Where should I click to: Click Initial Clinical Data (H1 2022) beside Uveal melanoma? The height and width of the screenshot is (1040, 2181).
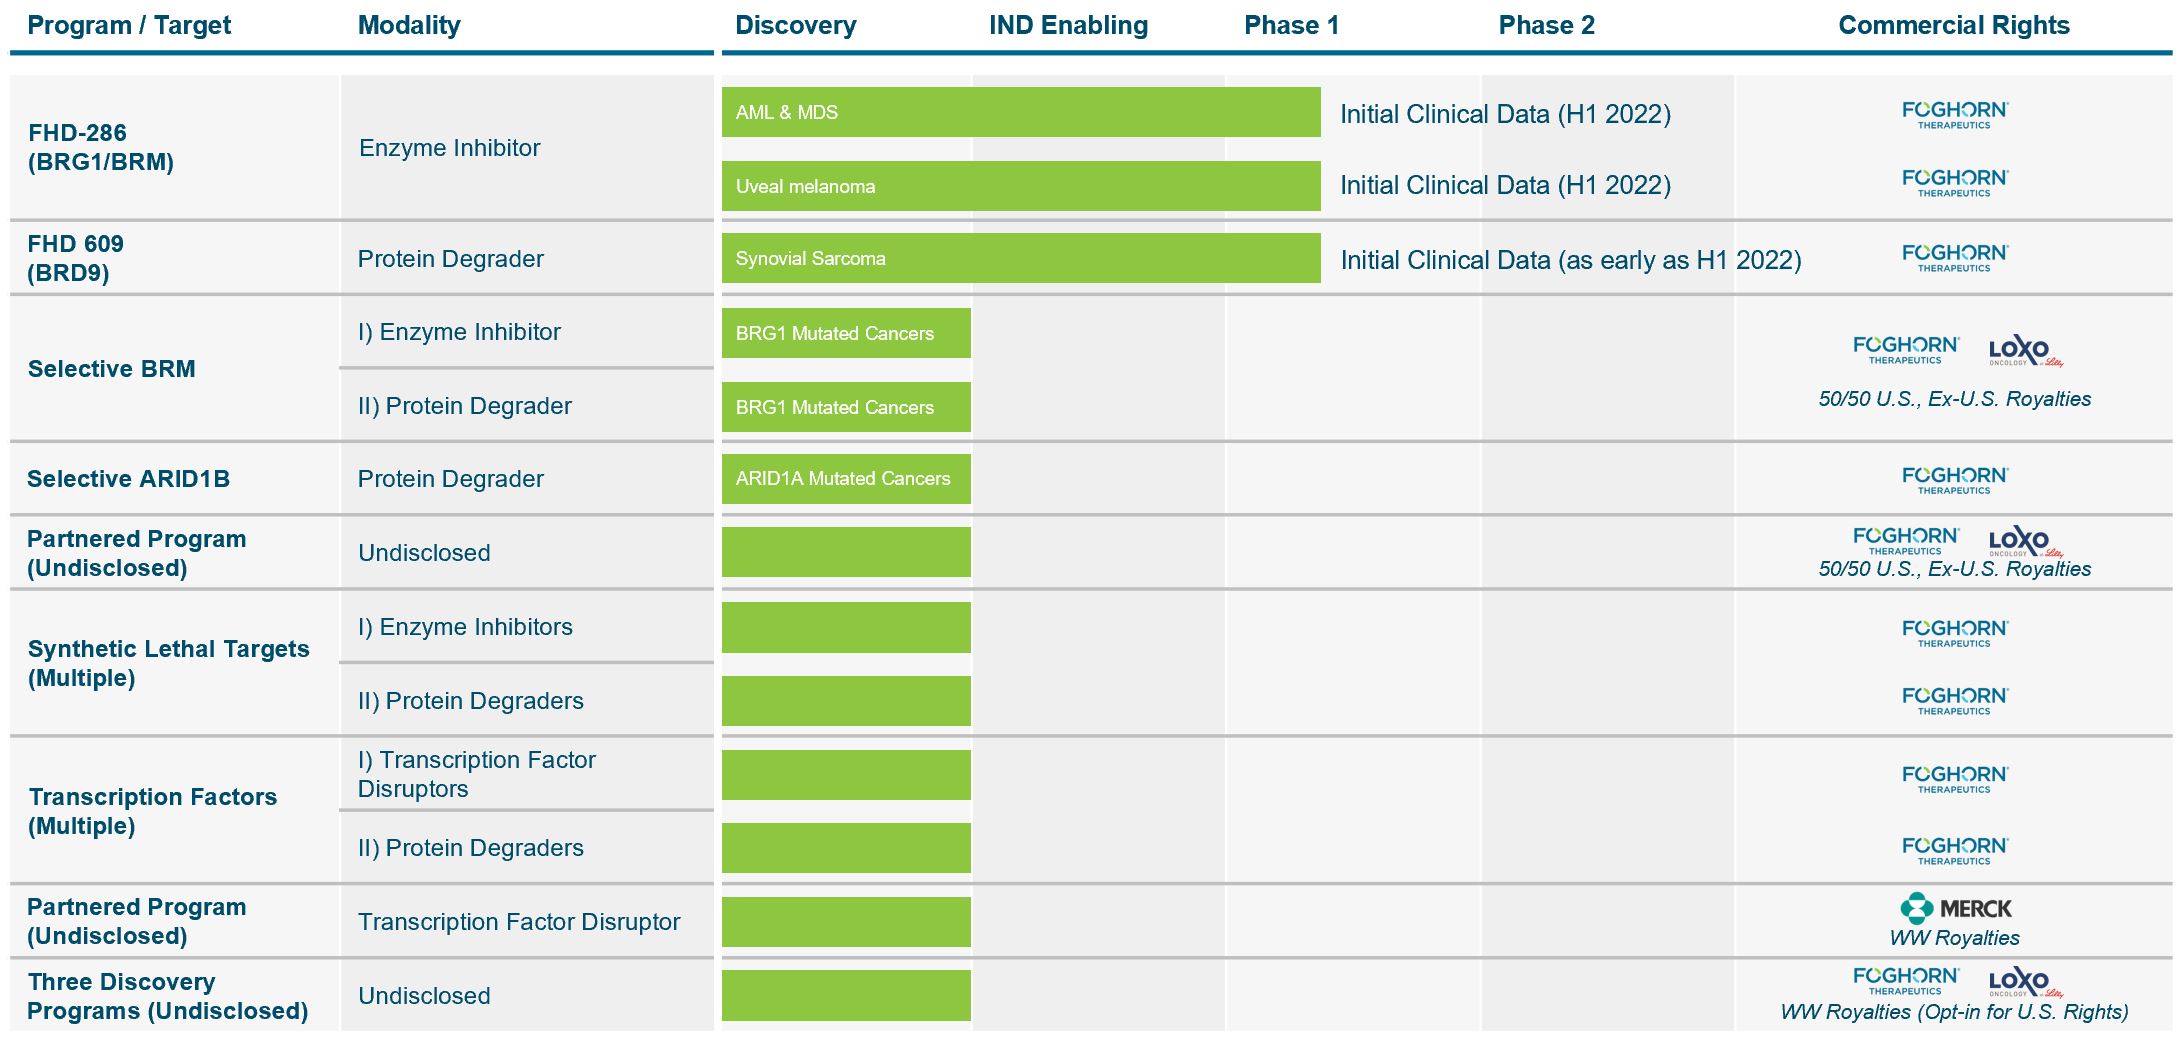click(1505, 185)
